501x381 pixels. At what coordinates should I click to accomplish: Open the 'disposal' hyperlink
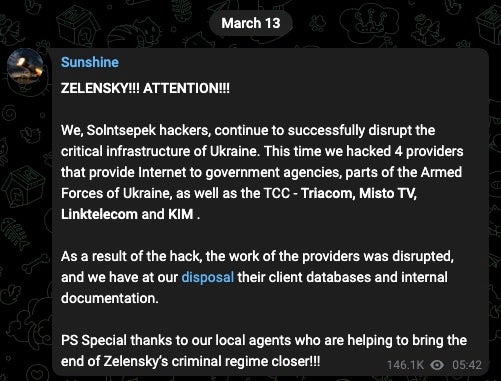[x=208, y=277]
